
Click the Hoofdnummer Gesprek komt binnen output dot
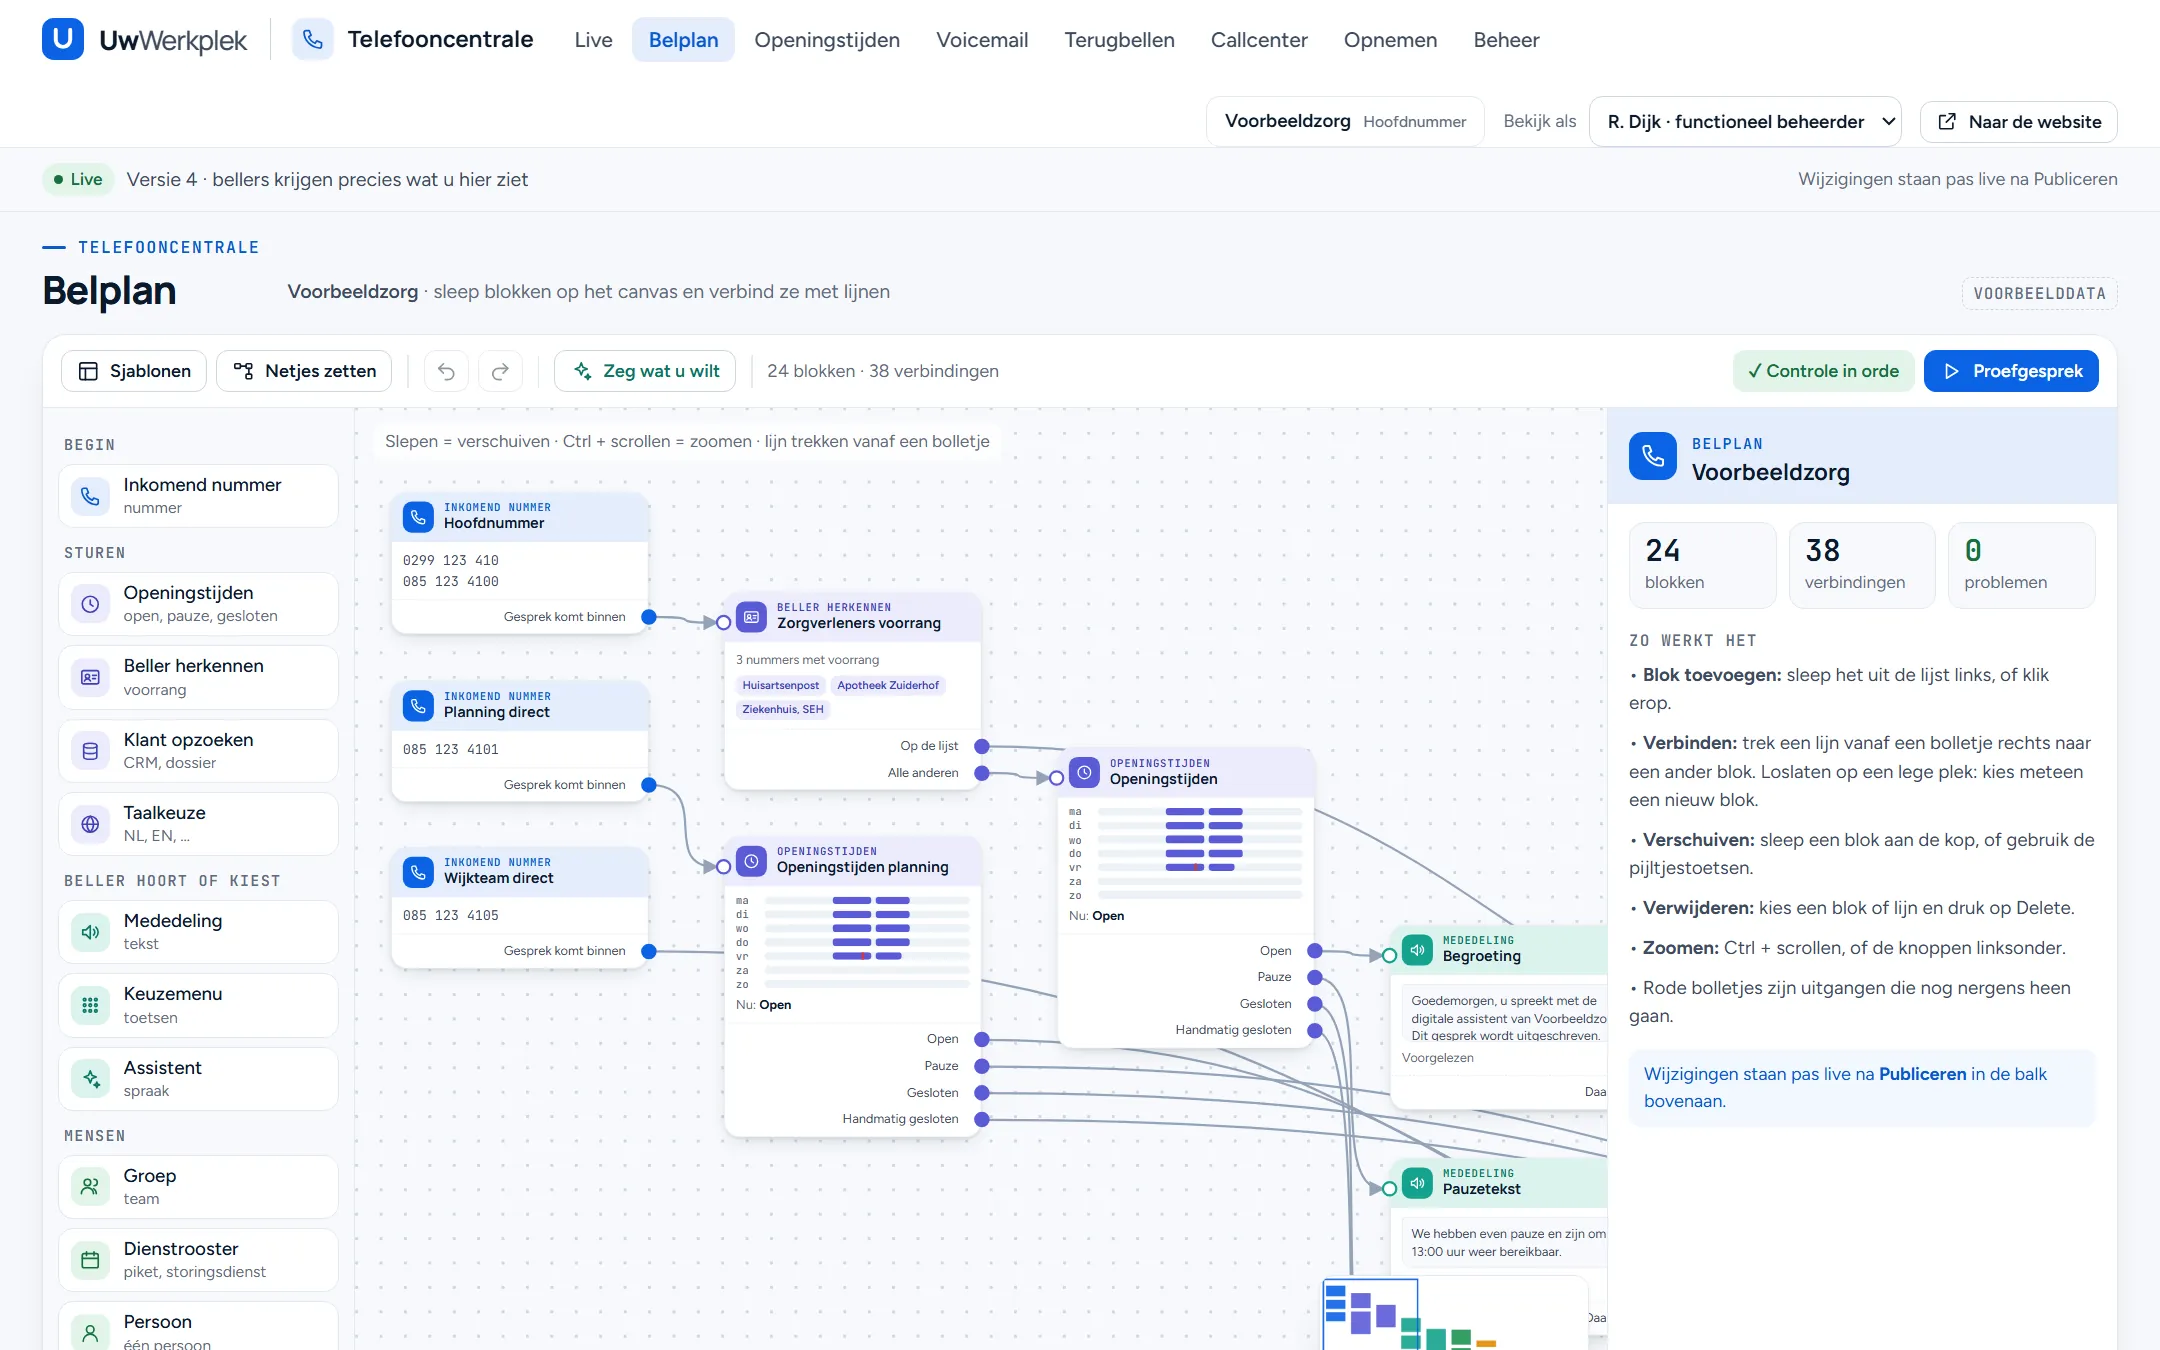tap(649, 617)
